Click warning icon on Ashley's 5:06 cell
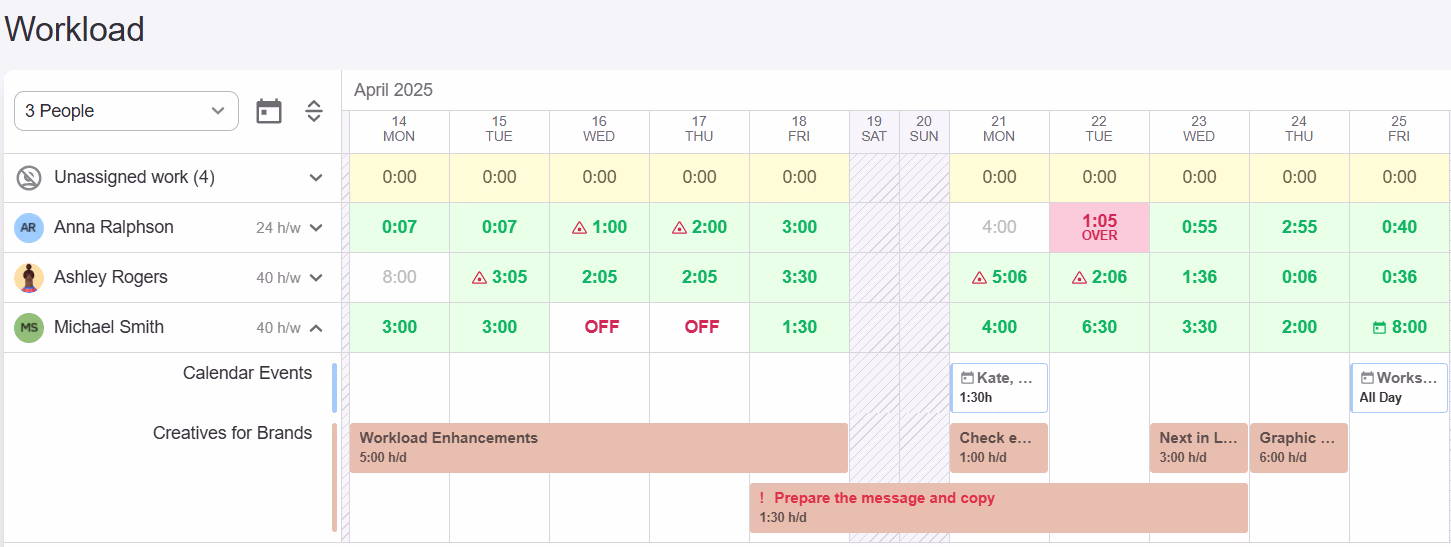 pyautogui.click(x=979, y=278)
